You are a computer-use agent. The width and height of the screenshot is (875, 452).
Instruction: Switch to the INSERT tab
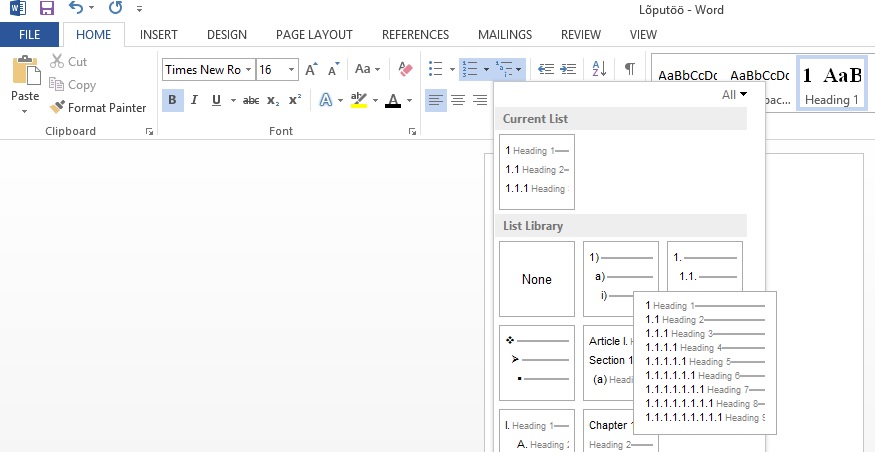click(x=158, y=35)
